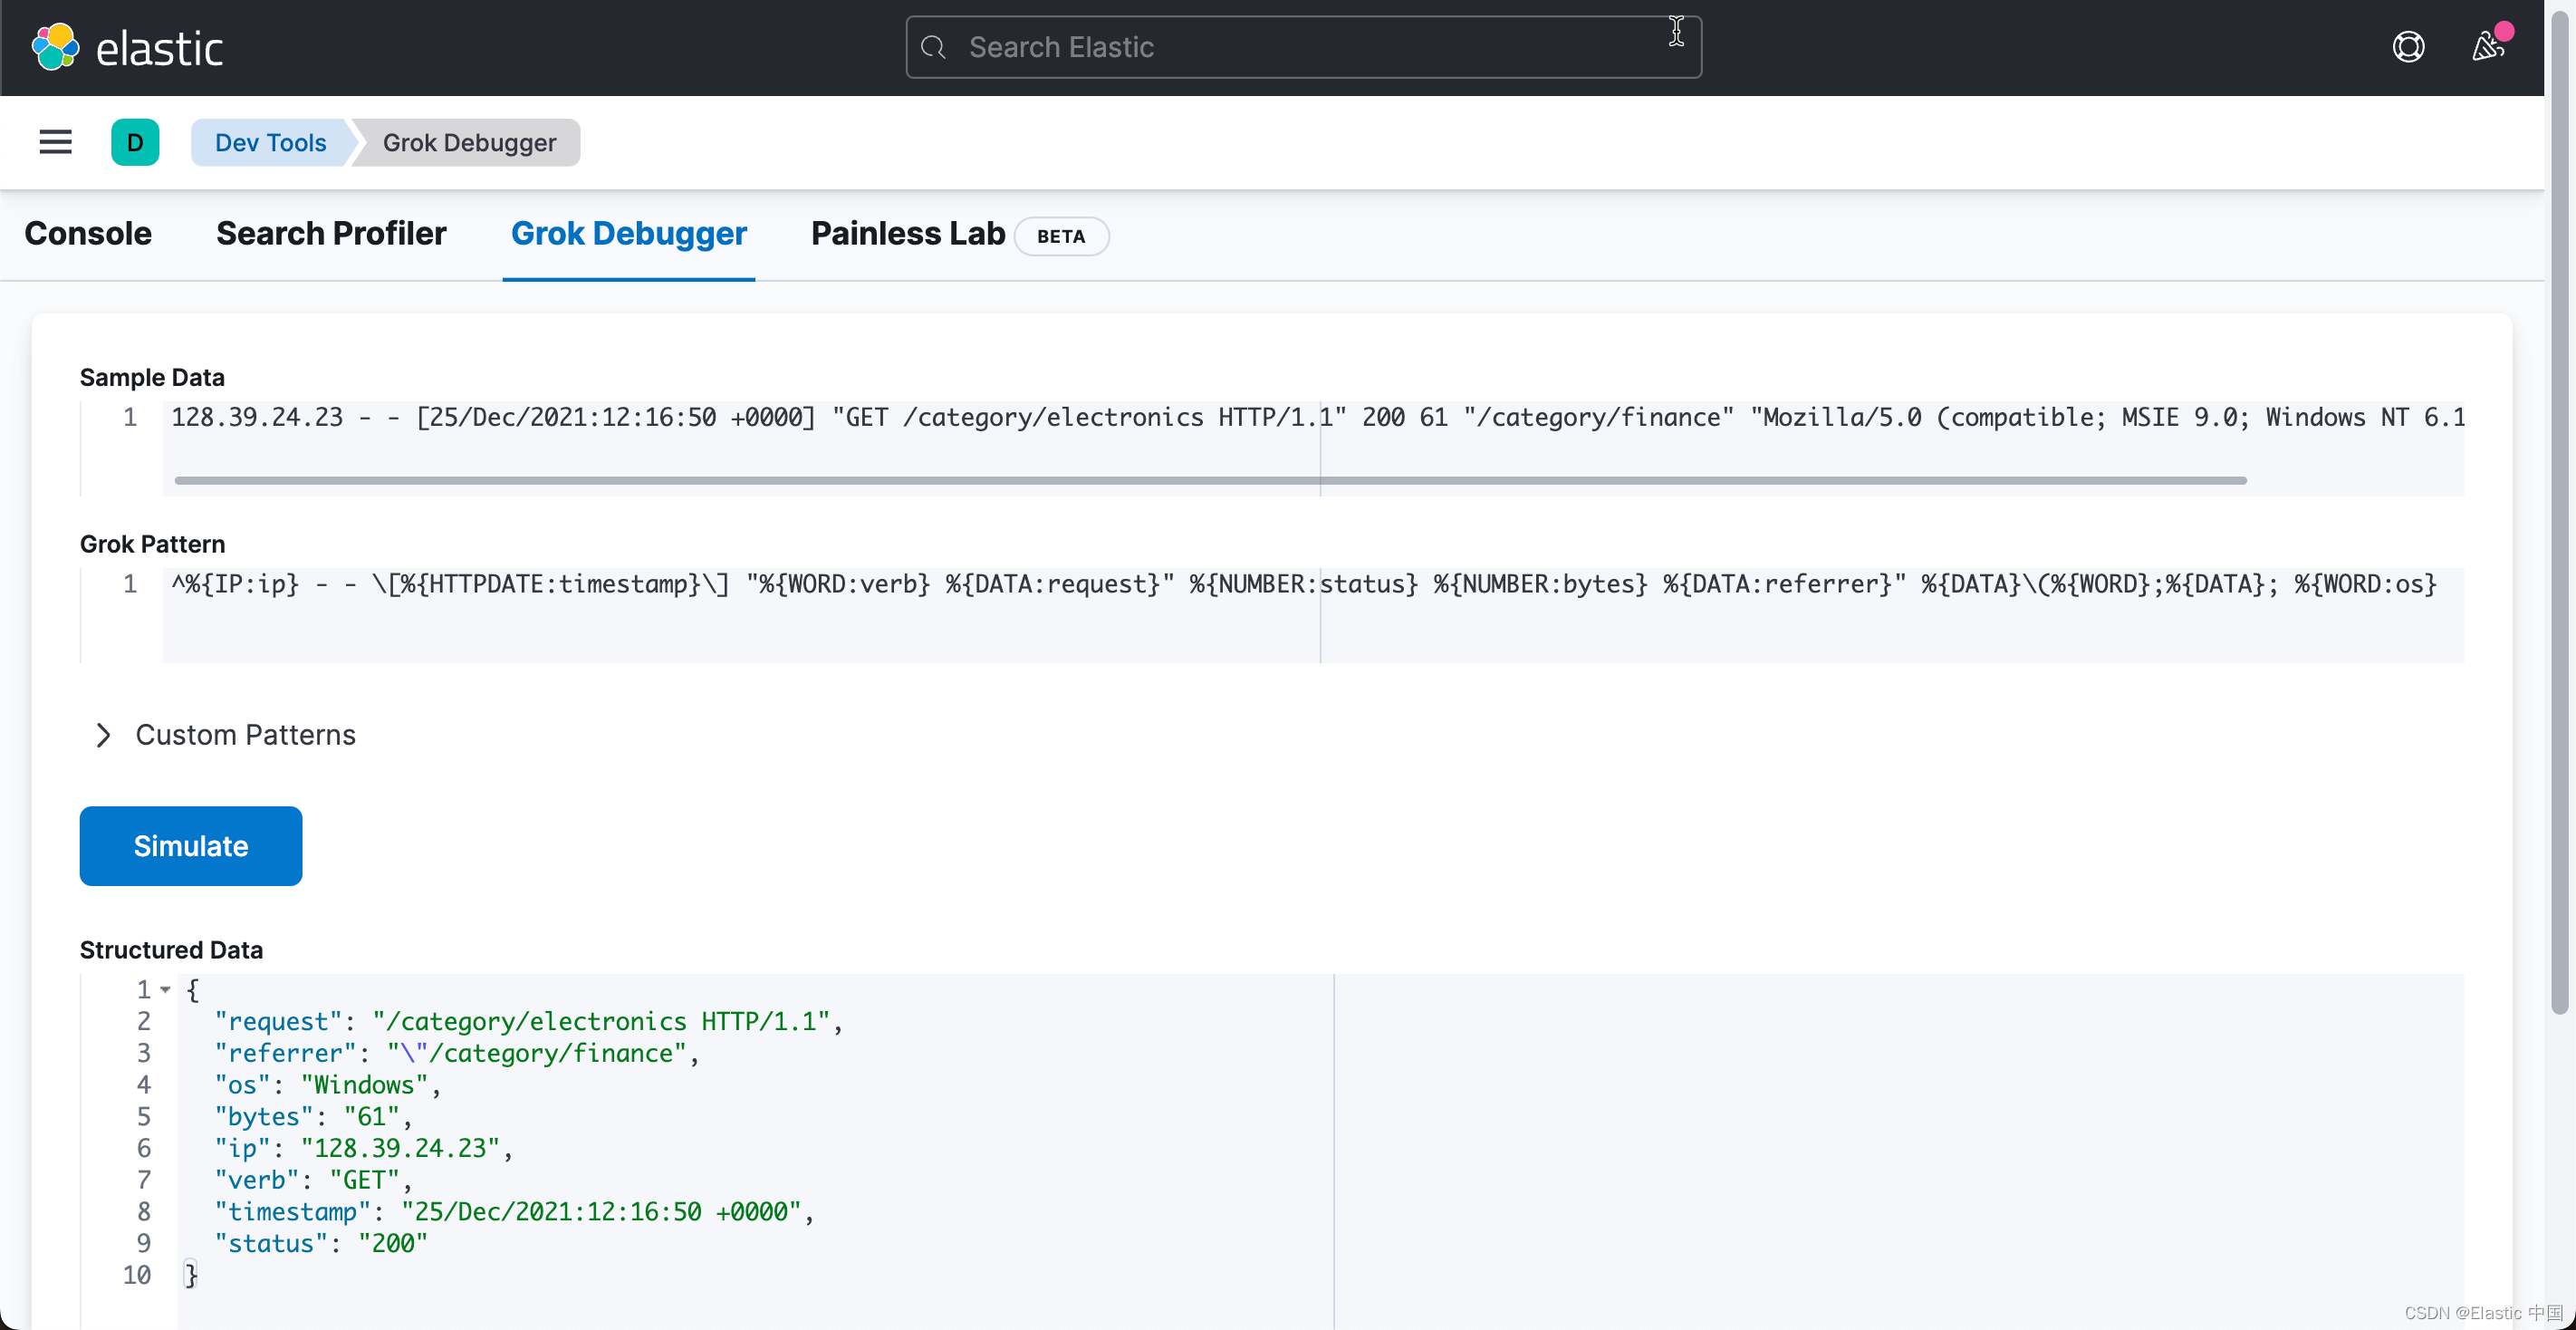Image resolution: width=2576 pixels, height=1330 pixels.
Task: Open the navigation hamburger menu
Action: pyautogui.click(x=55, y=142)
